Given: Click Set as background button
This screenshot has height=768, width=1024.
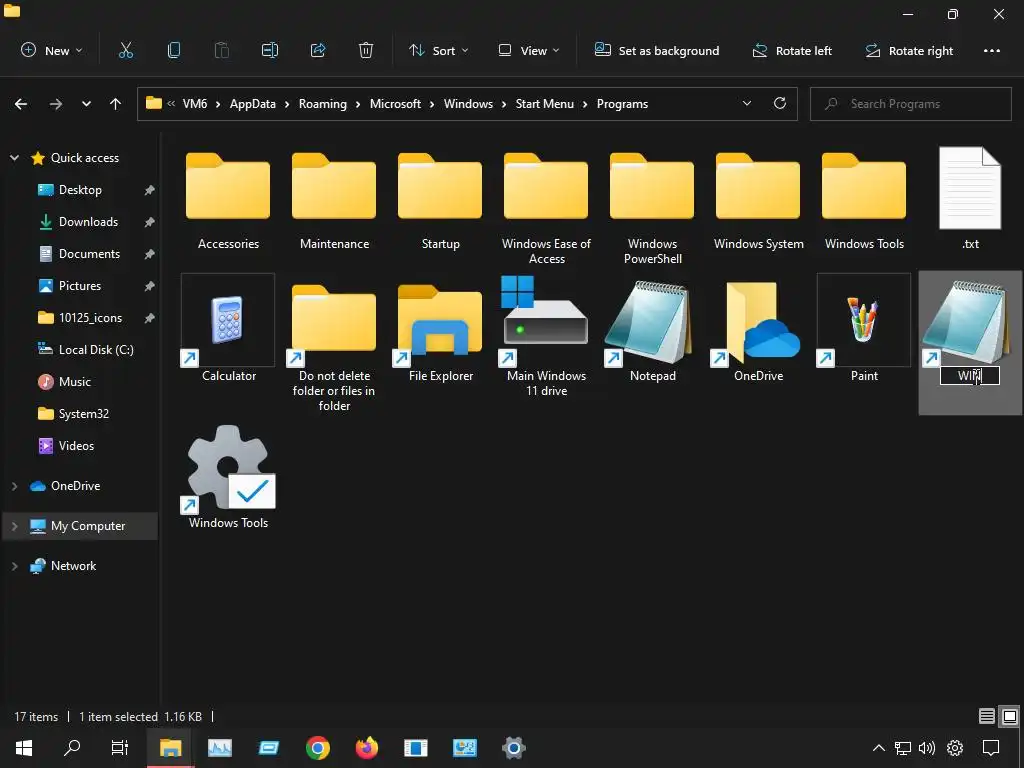Looking at the screenshot, I should tap(657, 50).
